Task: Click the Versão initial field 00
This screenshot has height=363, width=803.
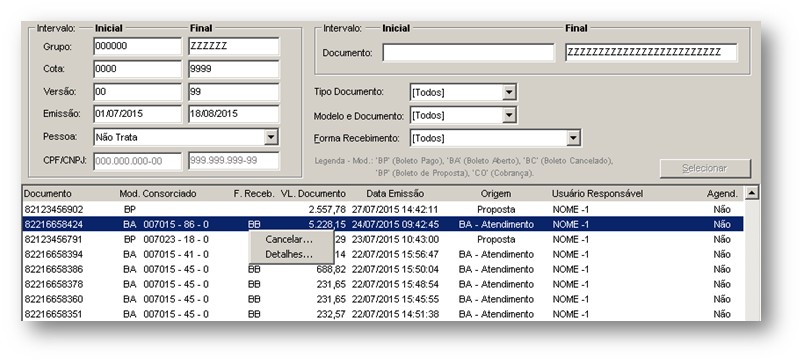Action: coord(137,92)
